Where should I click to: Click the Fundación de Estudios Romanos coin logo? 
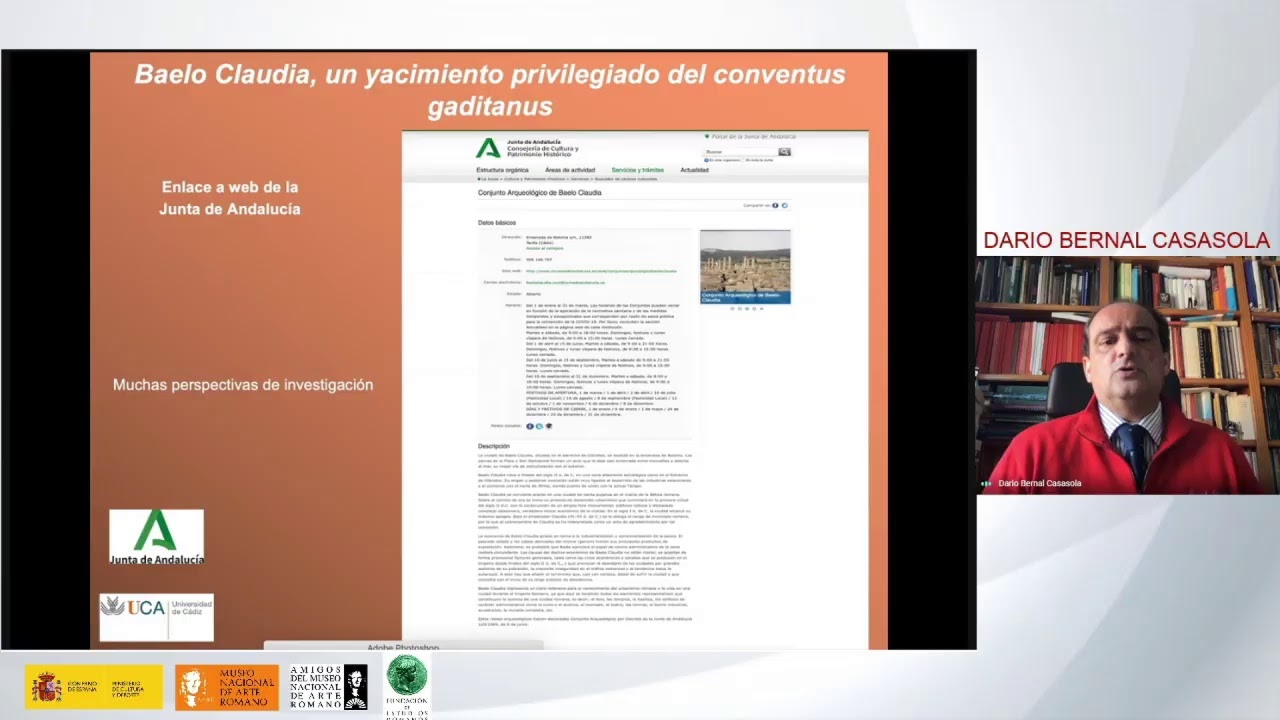pos(407,687)
